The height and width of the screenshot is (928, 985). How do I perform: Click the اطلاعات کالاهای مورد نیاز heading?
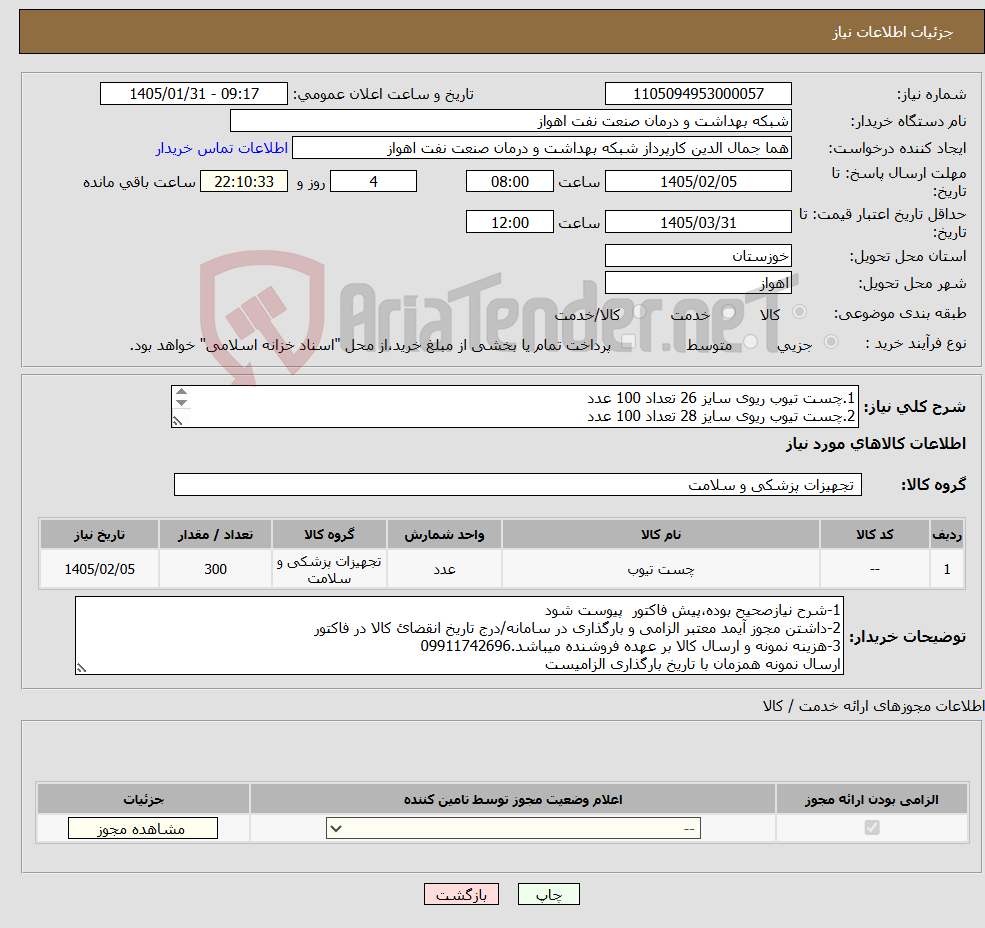tap(876, 444)
